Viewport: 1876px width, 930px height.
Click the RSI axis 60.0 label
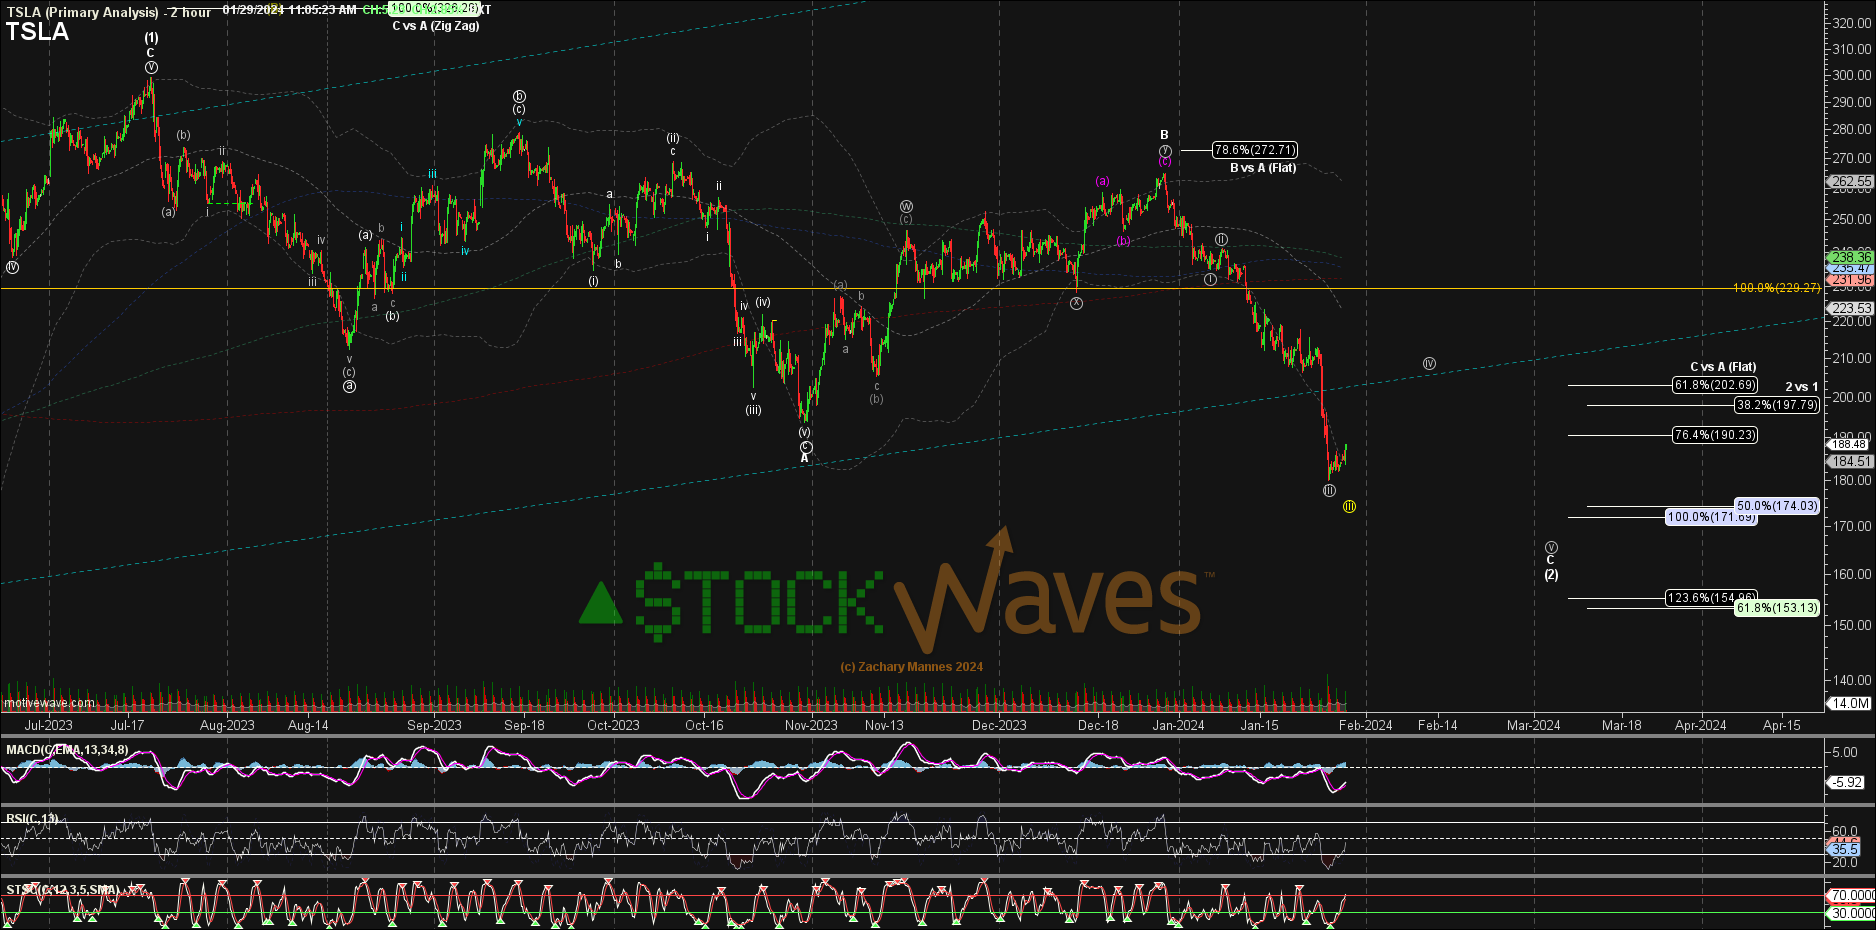pyautogui.click(x=1845, y=832)
